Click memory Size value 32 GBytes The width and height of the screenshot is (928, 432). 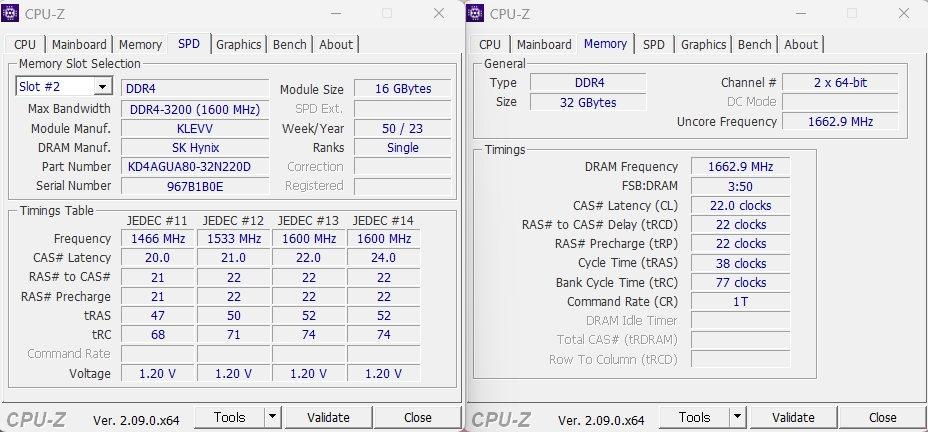point(588,102)
